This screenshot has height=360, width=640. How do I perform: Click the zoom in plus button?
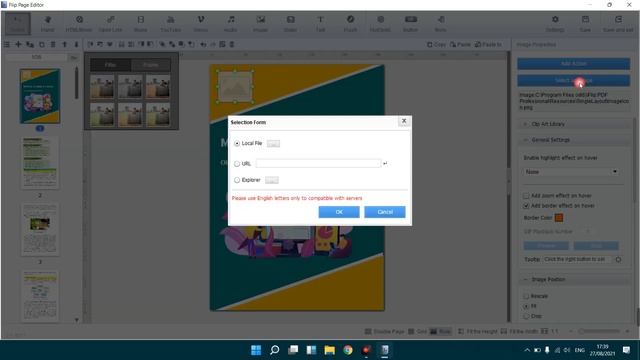627,331
